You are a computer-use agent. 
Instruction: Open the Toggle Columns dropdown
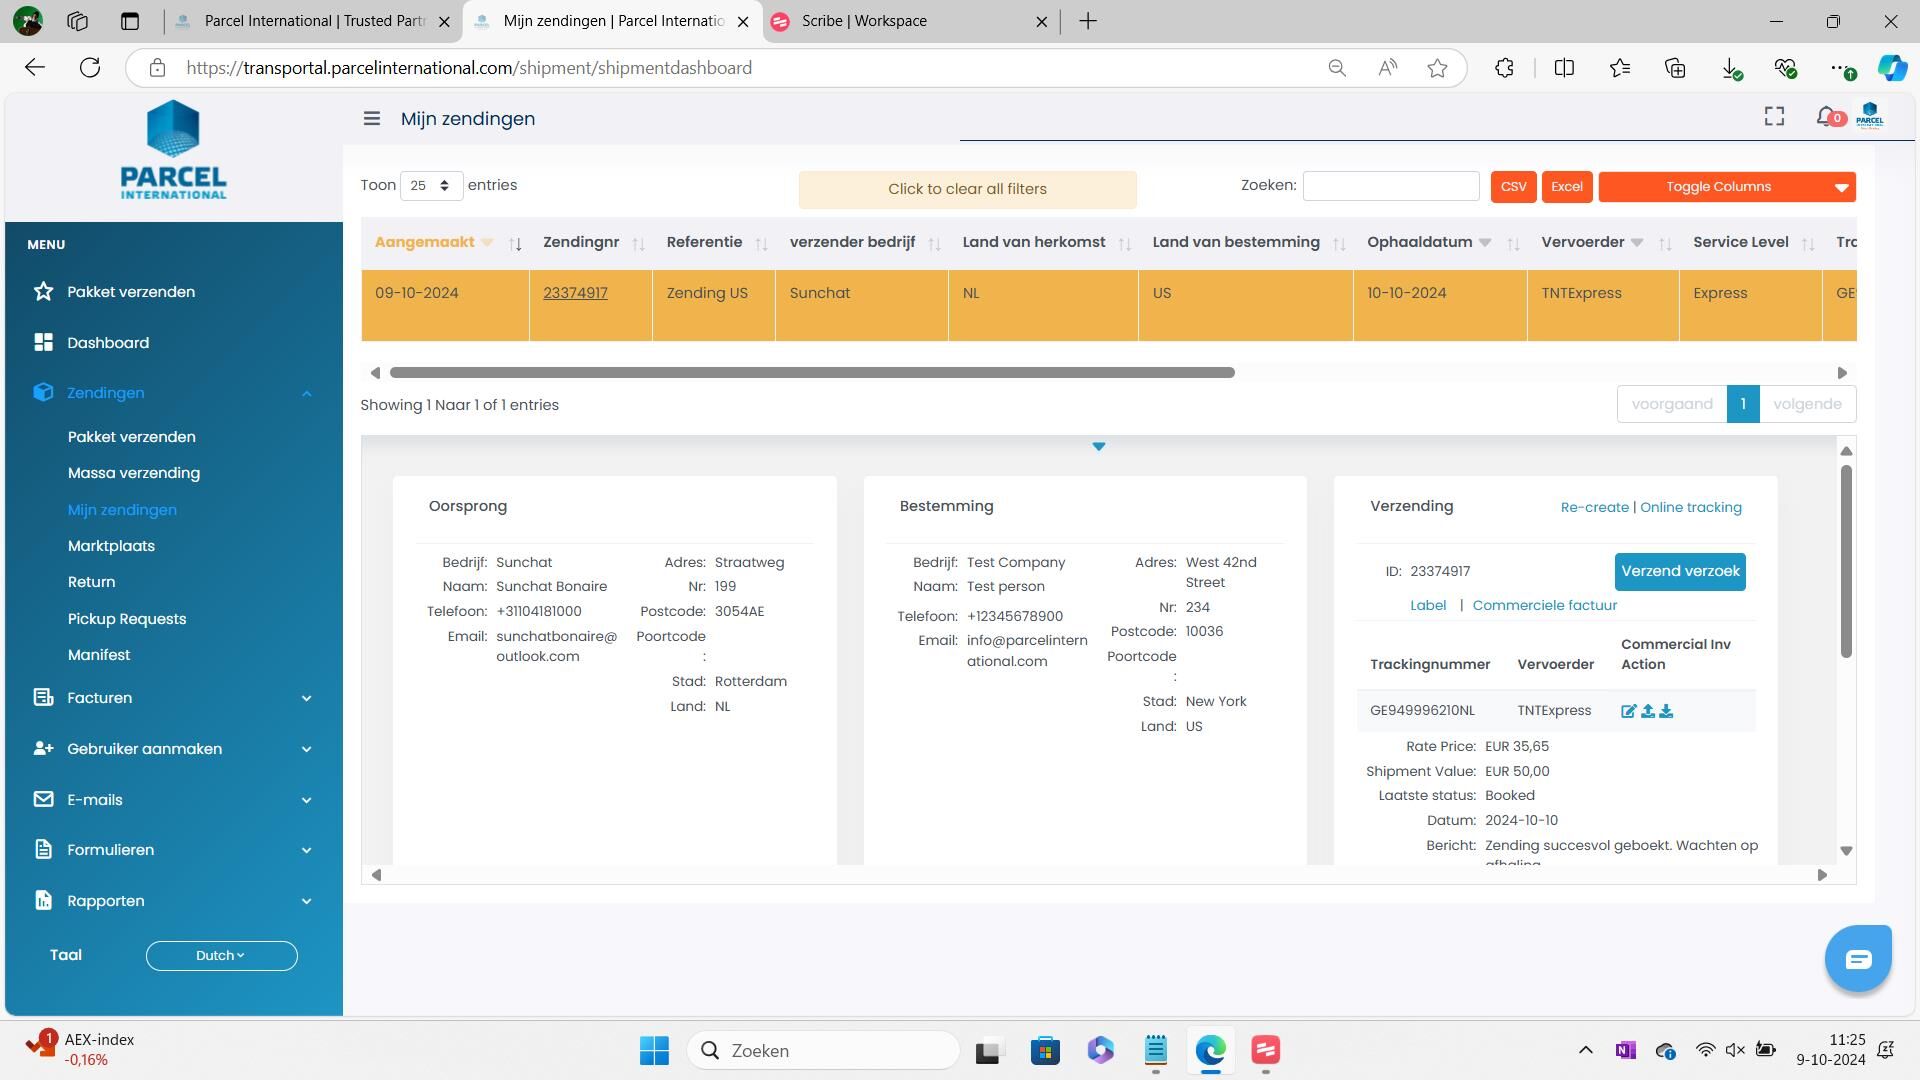[1726, 187]
